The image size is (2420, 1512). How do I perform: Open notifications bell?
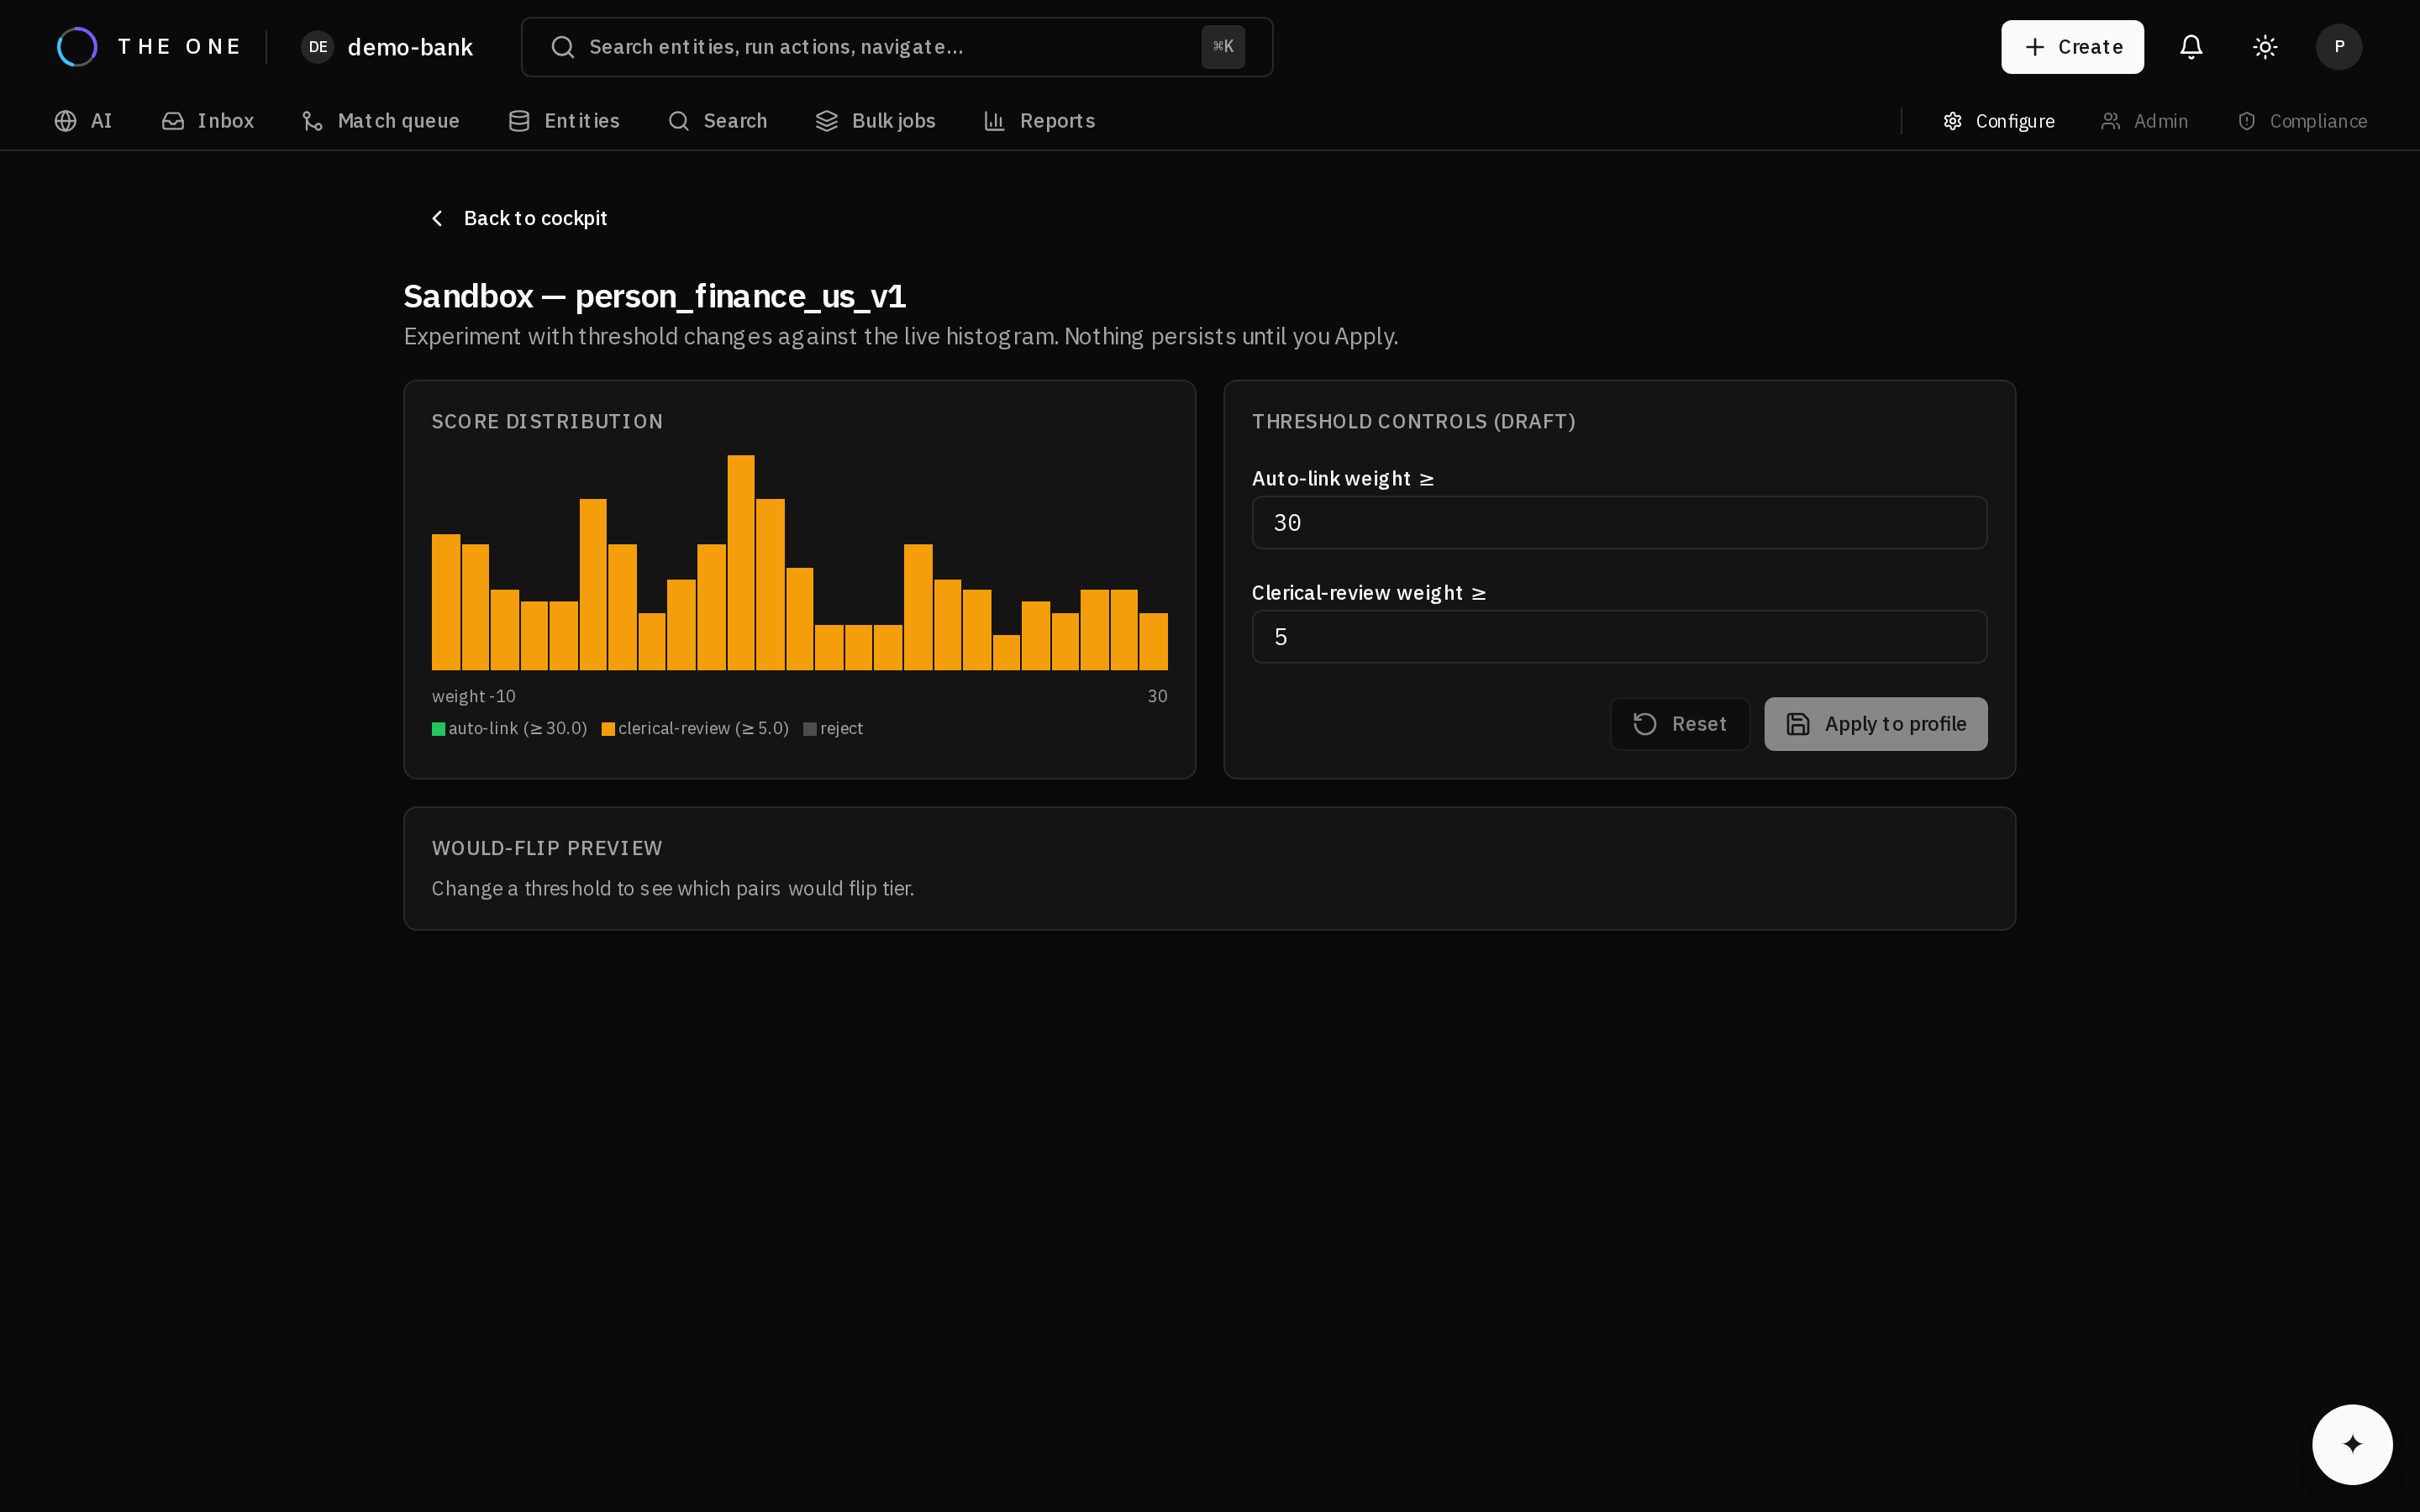(2191, 47)
